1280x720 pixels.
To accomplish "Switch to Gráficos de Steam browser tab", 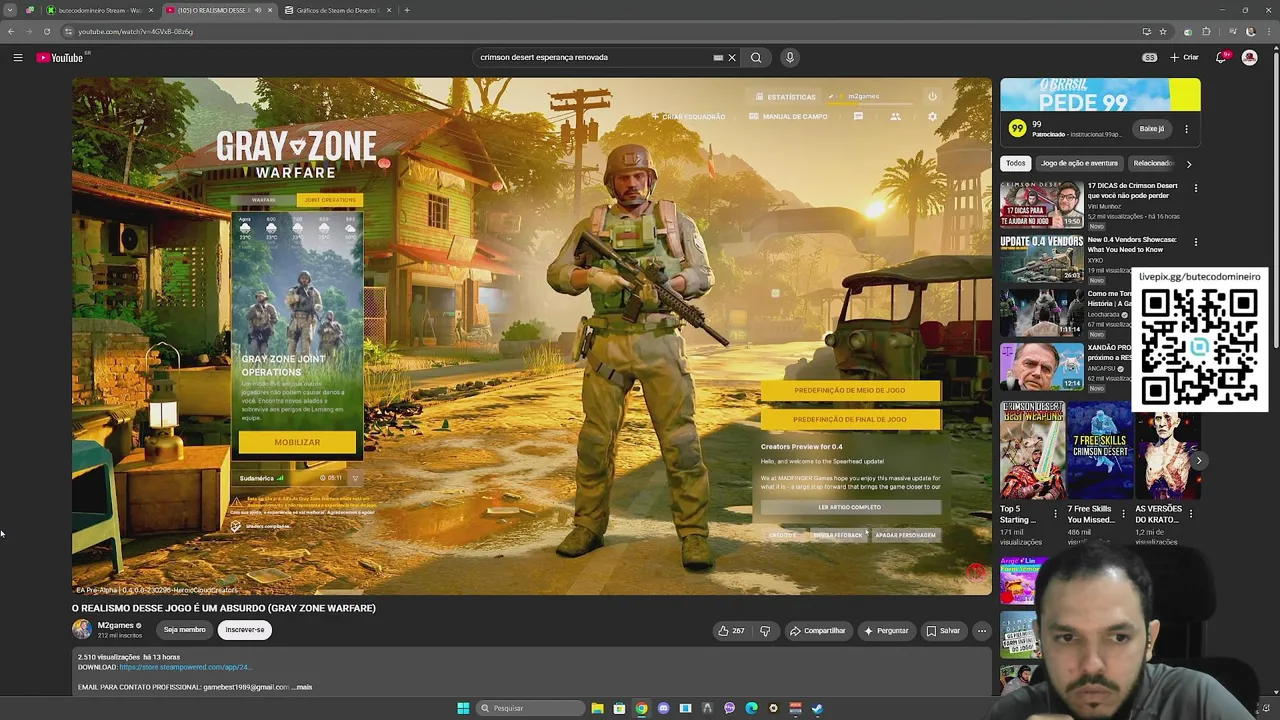I will pyautogui.click(x=337, y=10).
